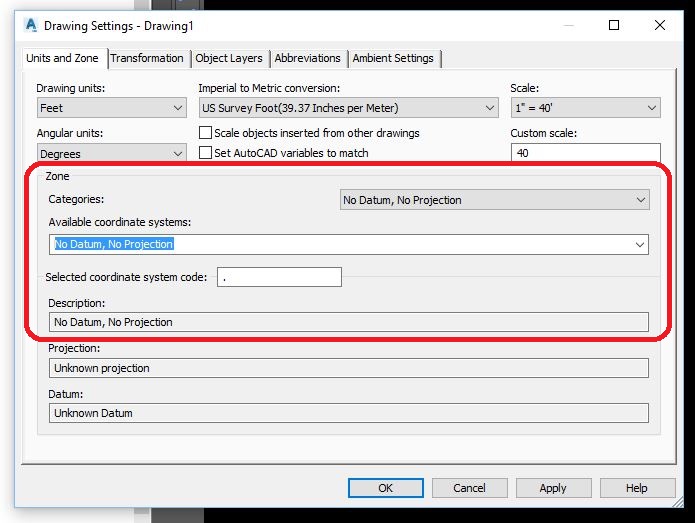Image resolution: width=695 pixels, height=523 pixels.
Task: Click the Unknown Datum field
Action: point(349,413)
